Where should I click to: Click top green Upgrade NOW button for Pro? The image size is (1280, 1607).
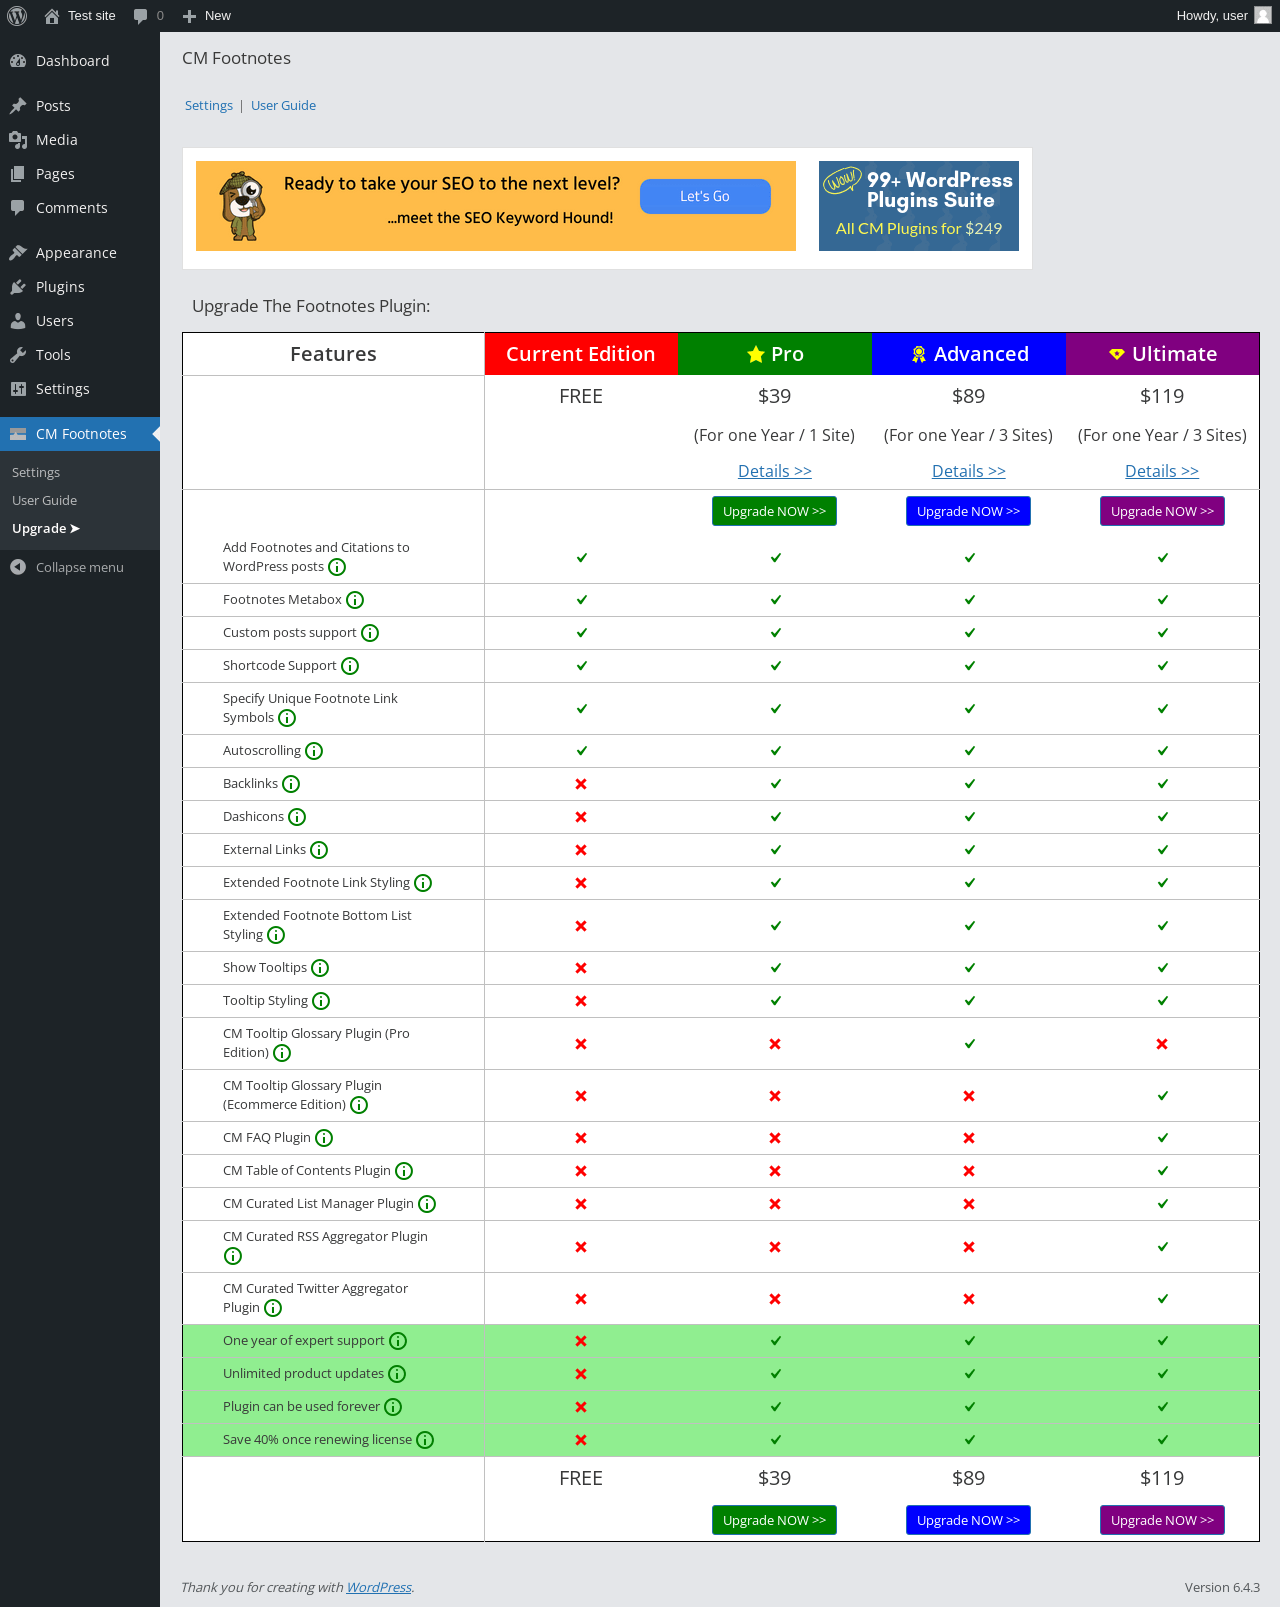pos(775,511)
